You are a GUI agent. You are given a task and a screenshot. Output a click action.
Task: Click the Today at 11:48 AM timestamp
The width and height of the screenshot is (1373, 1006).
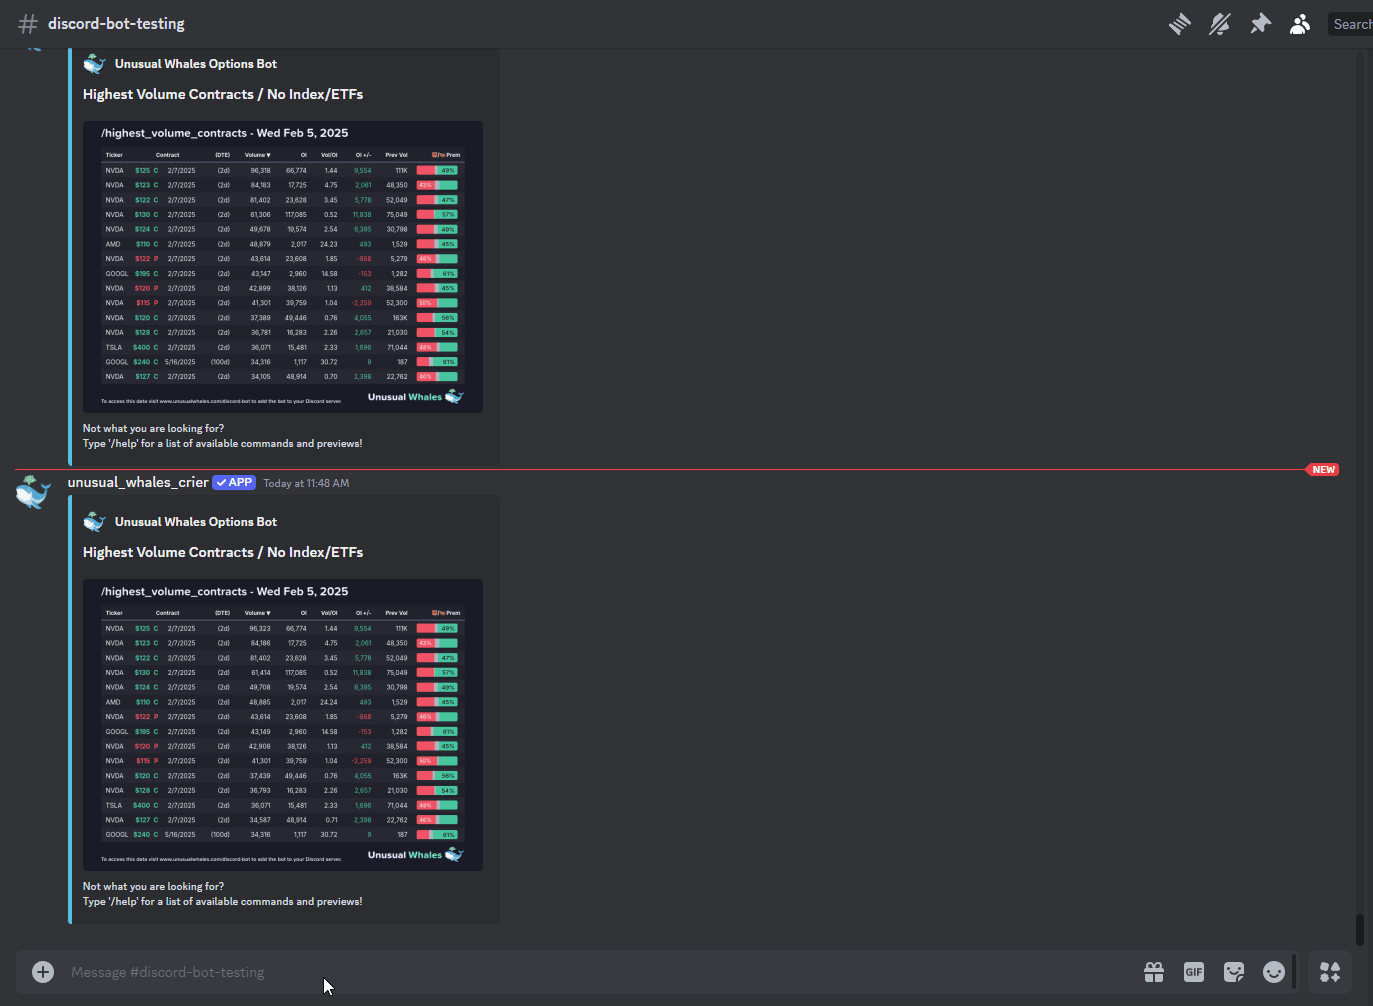click(x=306, y=483)
